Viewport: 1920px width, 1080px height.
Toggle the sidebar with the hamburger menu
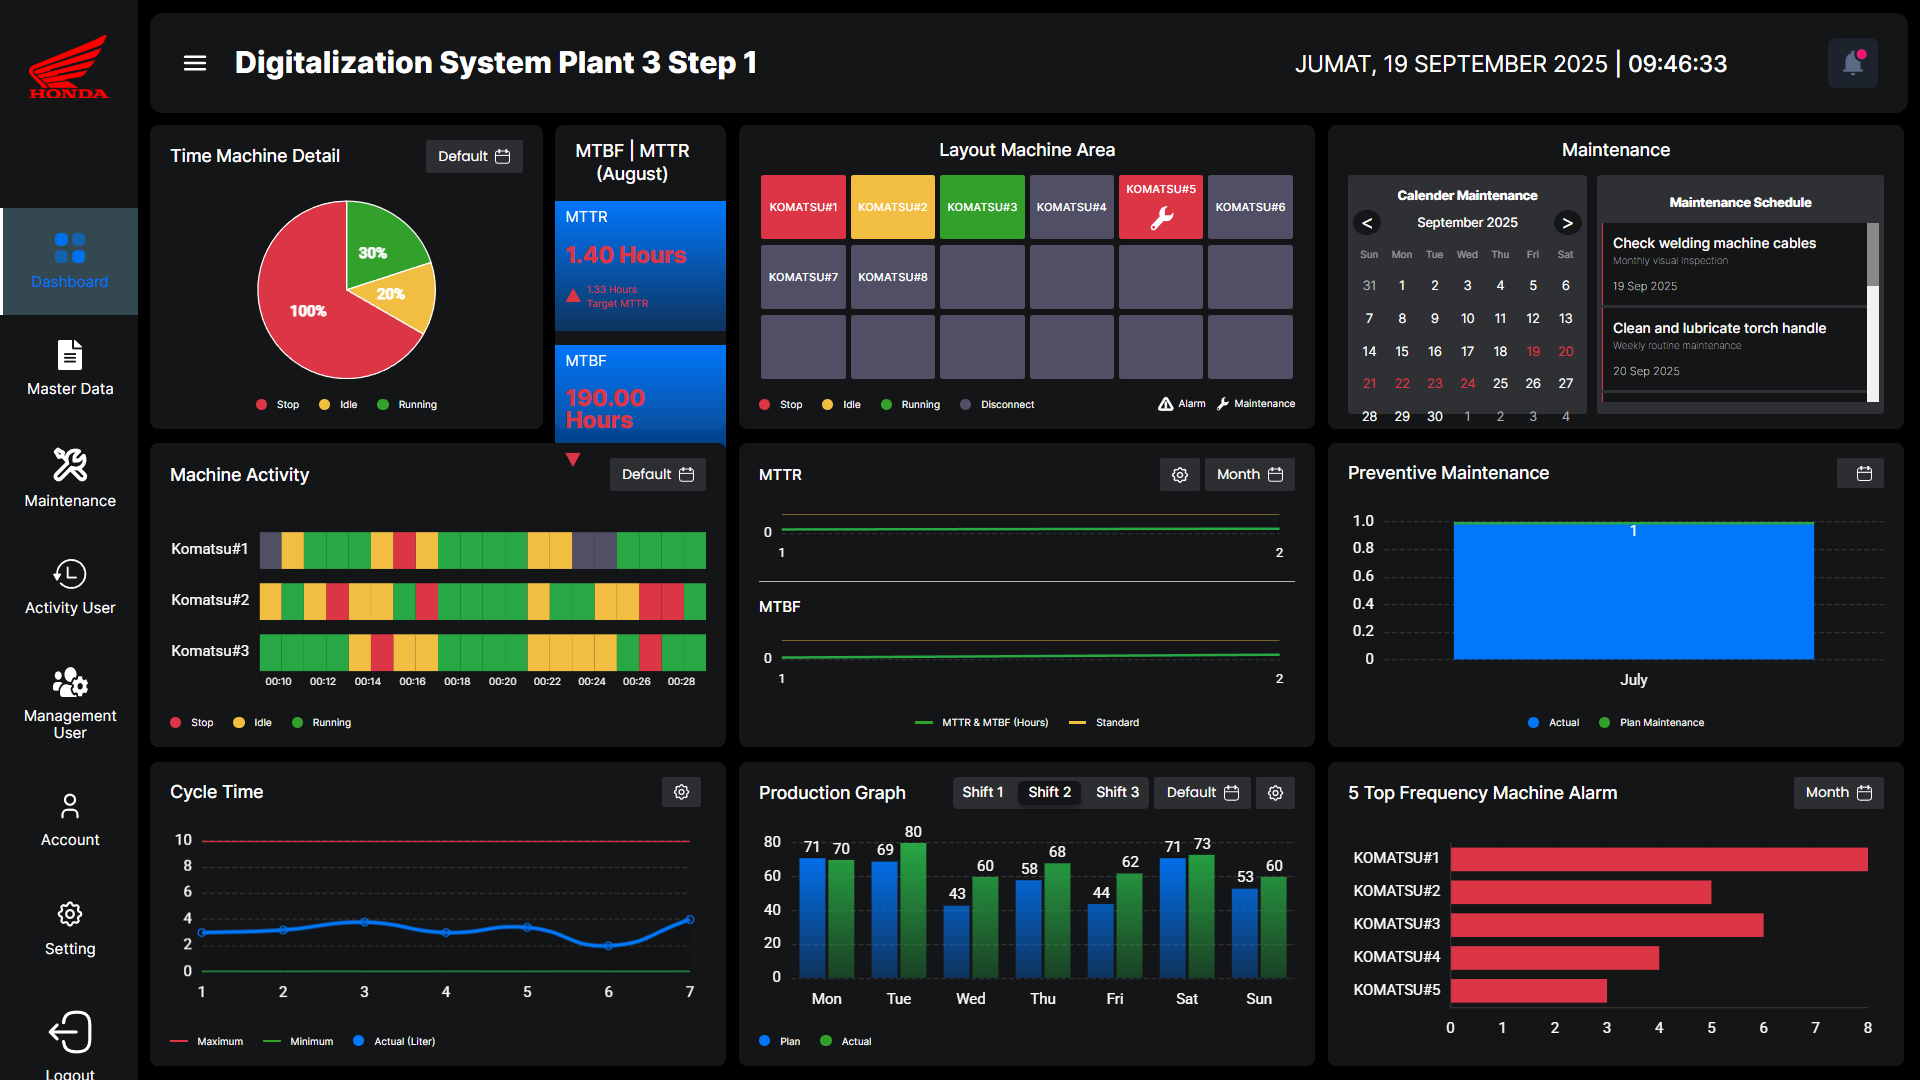pyautogui.click(x=194, y=62)
